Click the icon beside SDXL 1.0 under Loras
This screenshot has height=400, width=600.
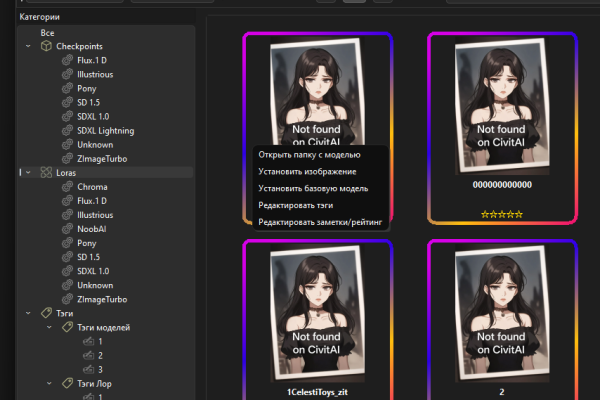[67, 271]
